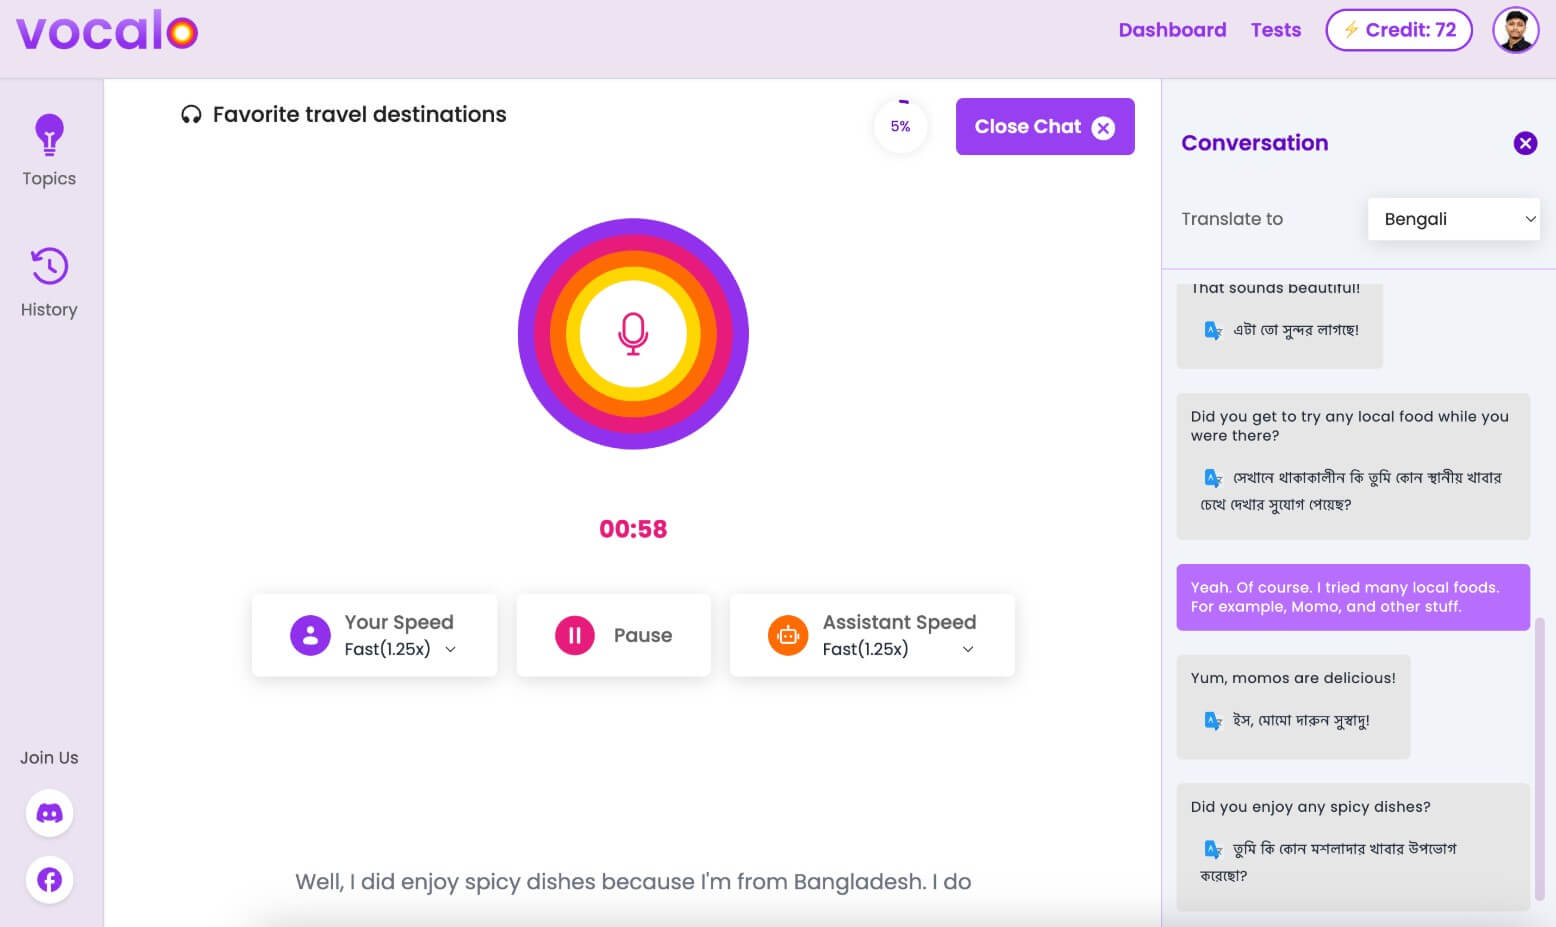Expand the Your Speed Fast(1.25x) dropdown
This screenshot has width=1556, height=927.
tap(401, 649)
